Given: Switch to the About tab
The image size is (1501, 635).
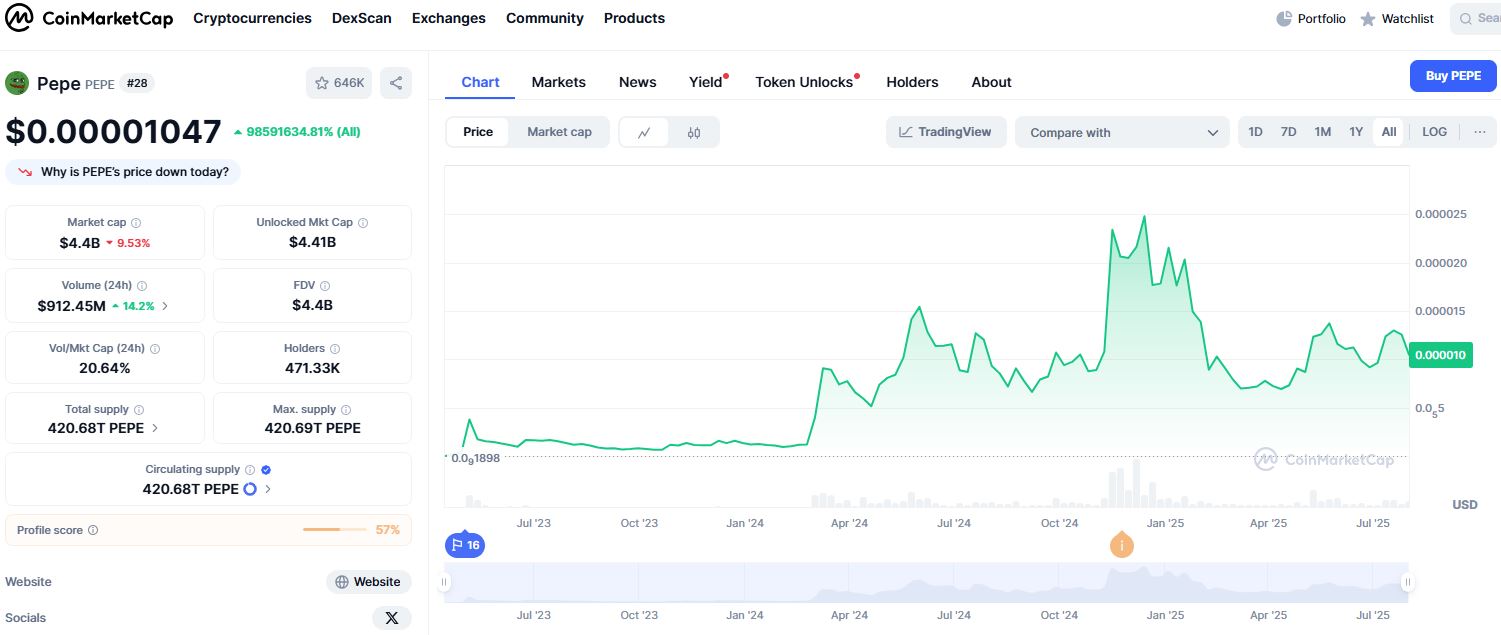Looking at the screenshot, I should [992, 82].
